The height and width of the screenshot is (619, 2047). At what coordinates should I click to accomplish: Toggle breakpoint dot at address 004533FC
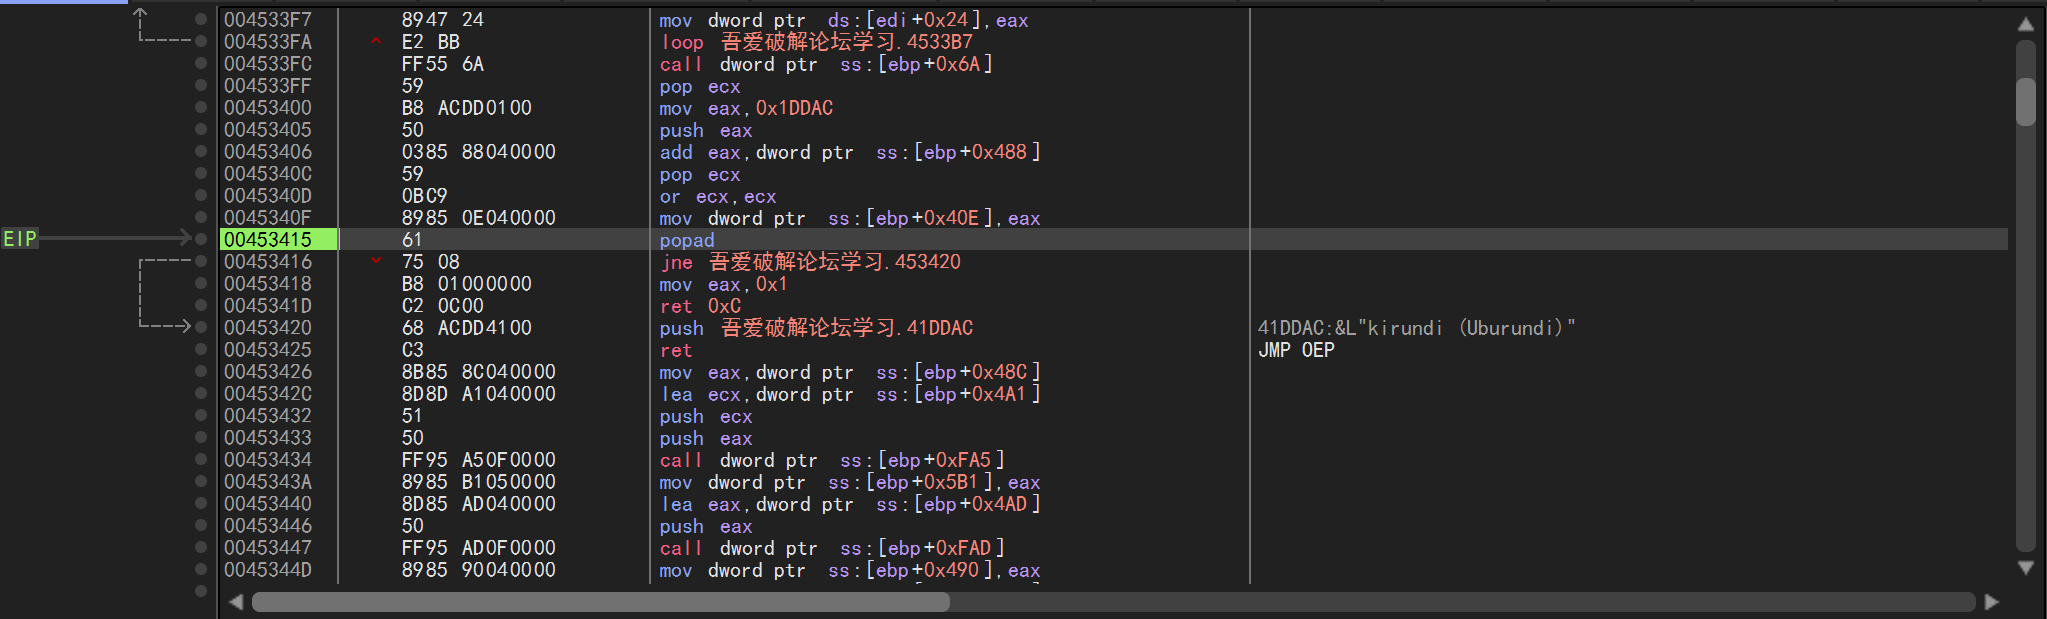(x=201, y=64)
